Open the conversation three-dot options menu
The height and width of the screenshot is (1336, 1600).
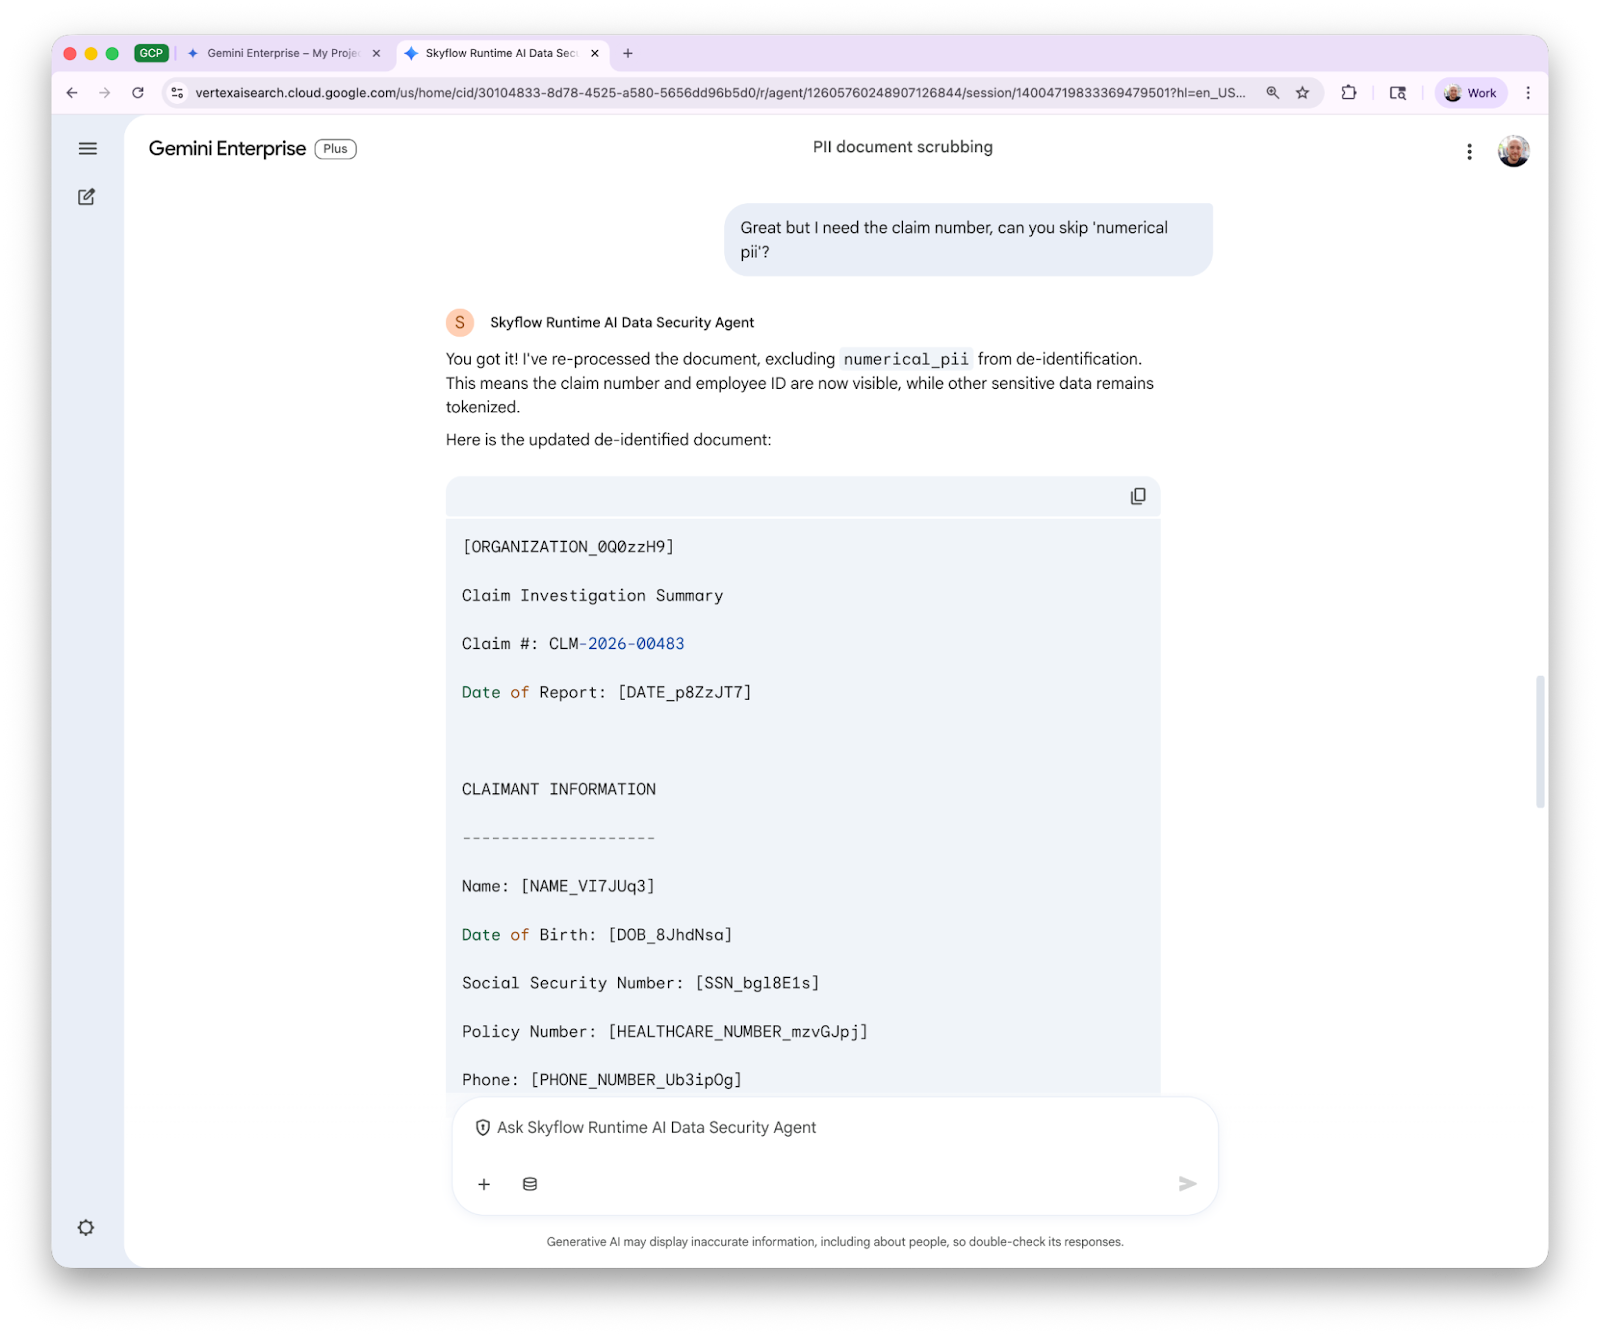(x=1469, y=152)
